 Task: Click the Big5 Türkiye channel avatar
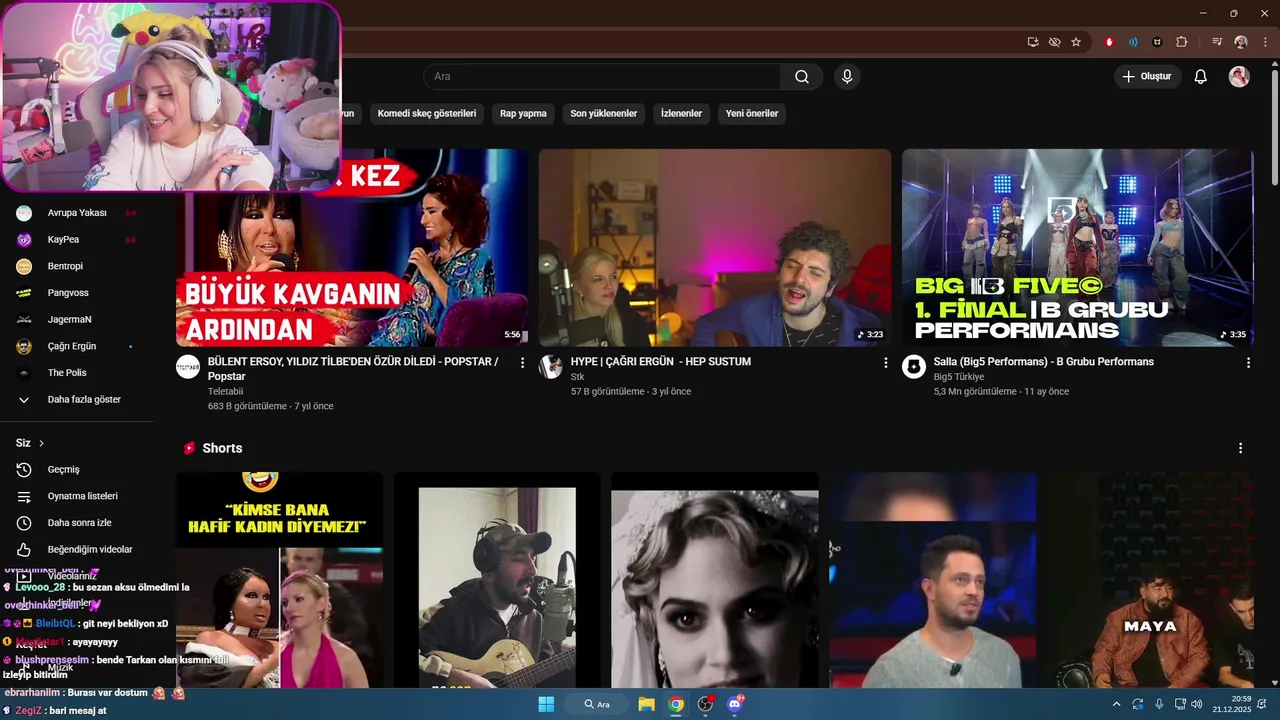[914, 367]
